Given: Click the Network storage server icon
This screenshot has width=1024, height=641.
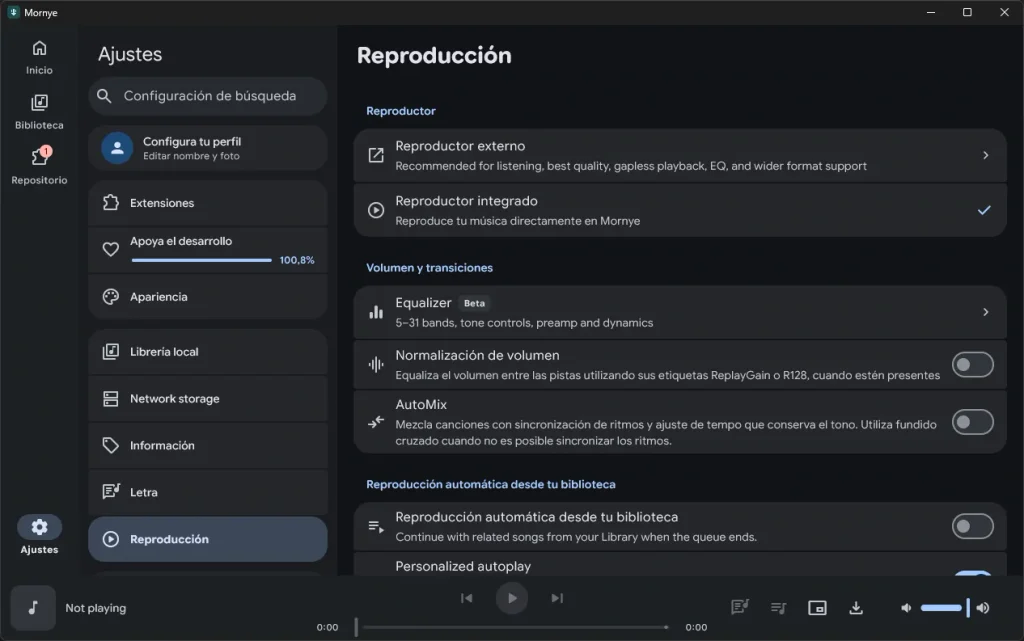Looking at the screenshot, I should coord(111,399).
